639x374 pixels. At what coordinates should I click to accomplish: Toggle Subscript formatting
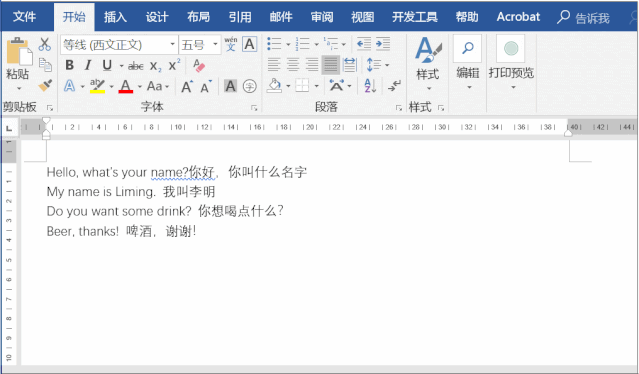click(x=155, y=66)
